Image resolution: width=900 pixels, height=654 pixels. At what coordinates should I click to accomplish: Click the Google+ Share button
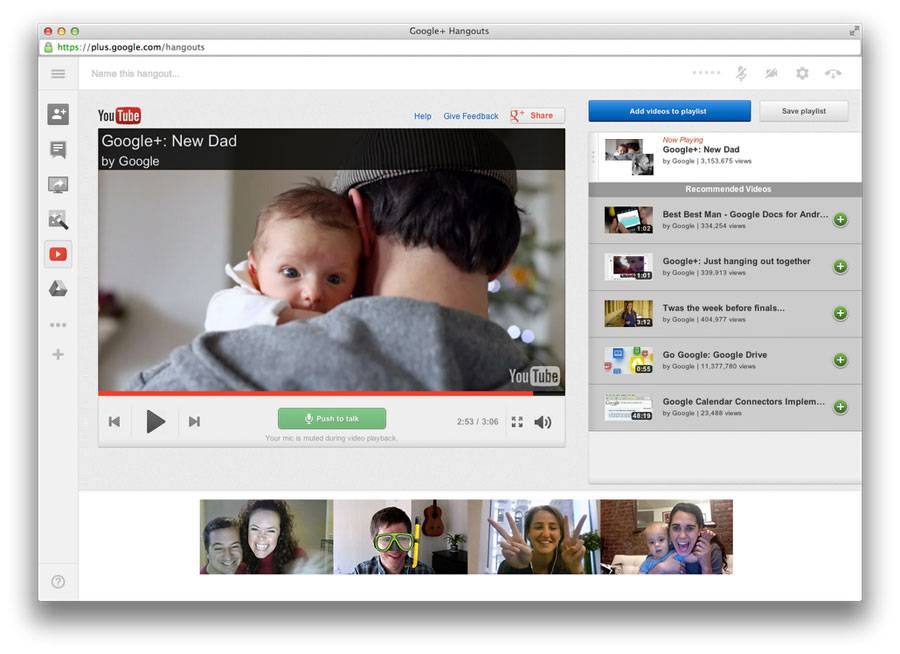tap(536, 115)
